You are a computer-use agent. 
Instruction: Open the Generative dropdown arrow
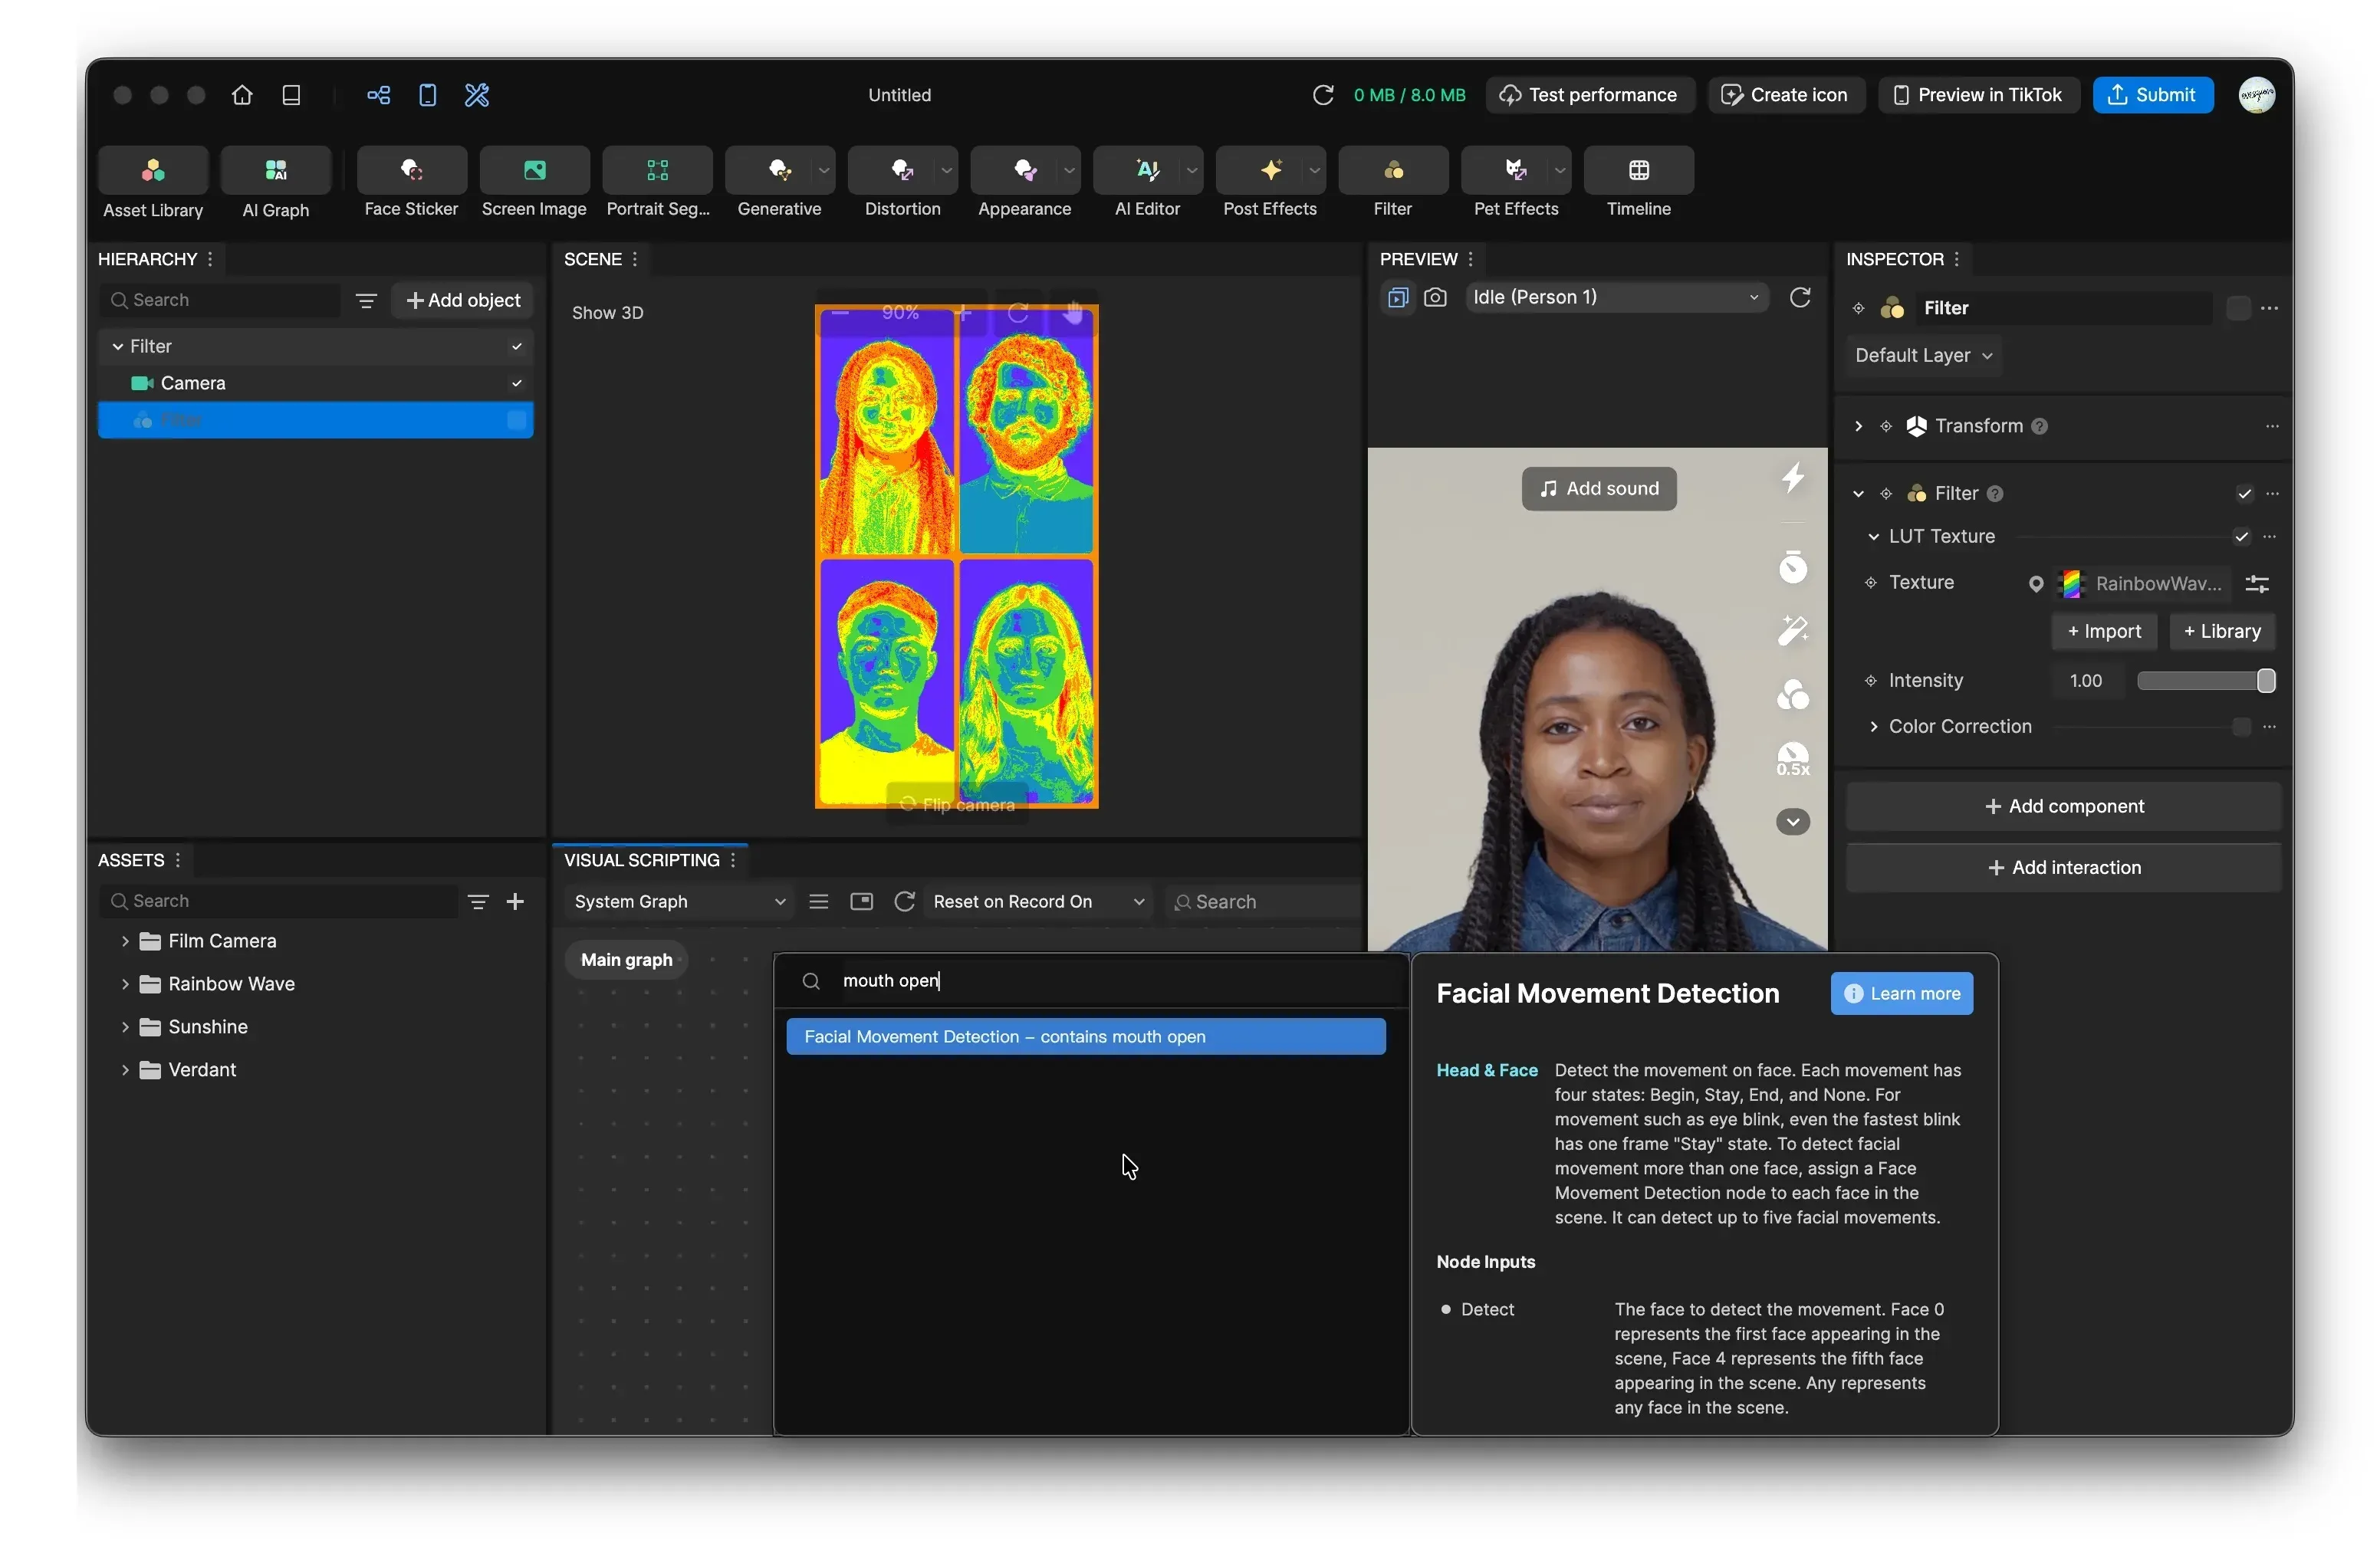(823, 171)
